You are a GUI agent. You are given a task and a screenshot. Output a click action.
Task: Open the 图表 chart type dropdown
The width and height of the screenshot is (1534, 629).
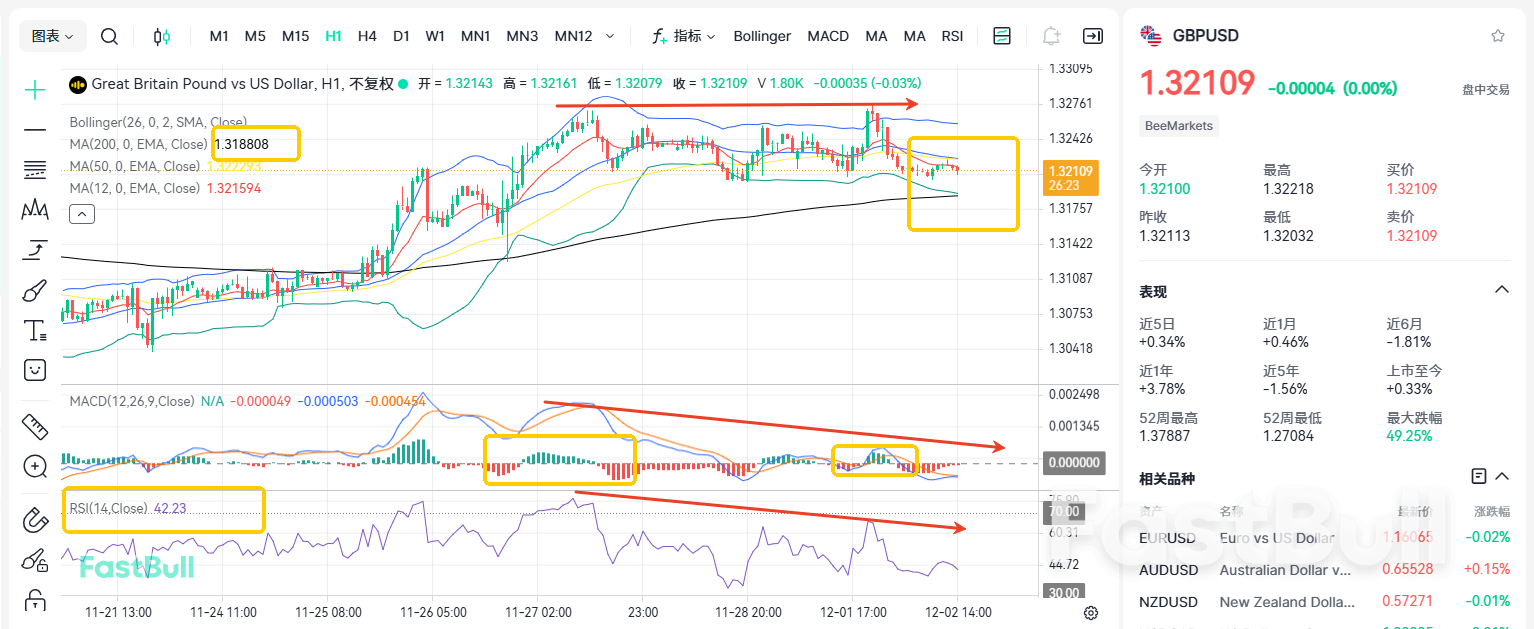click(51, 35)
